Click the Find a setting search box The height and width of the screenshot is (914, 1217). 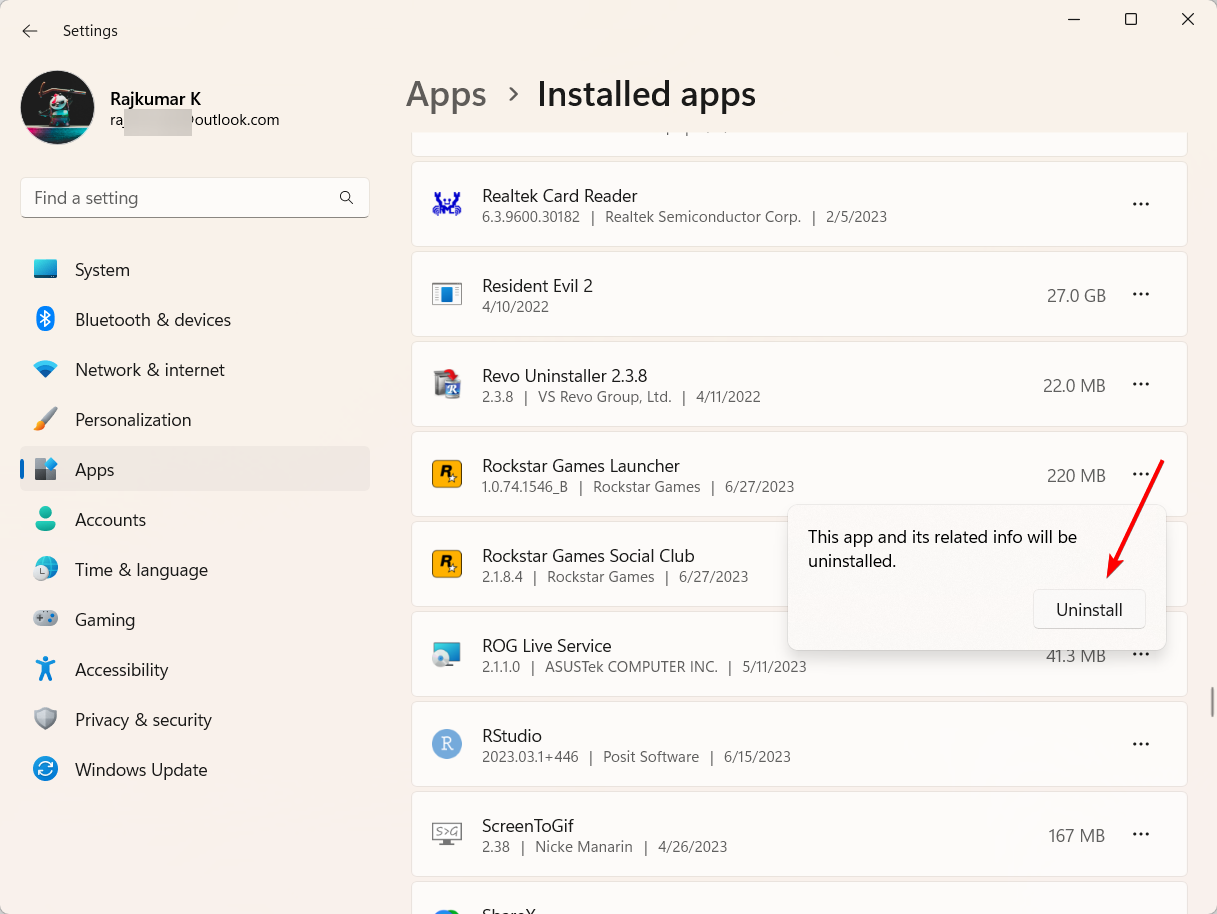(195, 198)
